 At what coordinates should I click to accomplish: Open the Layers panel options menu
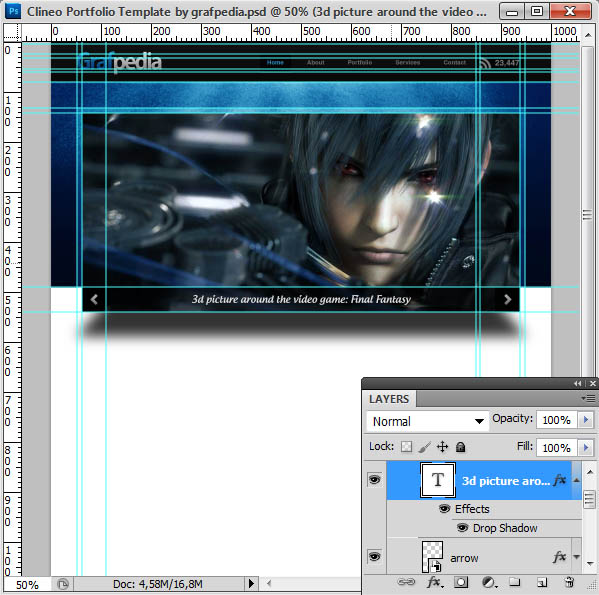589,399
